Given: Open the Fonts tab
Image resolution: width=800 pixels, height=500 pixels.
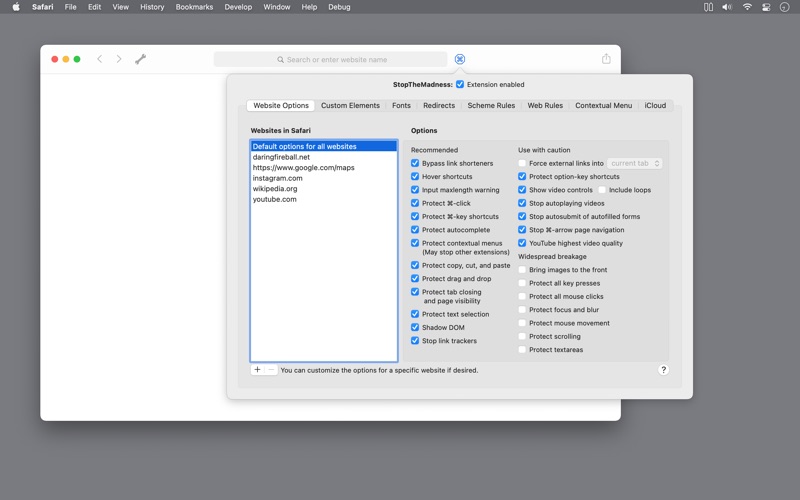Looking at the screenshot, I should (401, 106).
